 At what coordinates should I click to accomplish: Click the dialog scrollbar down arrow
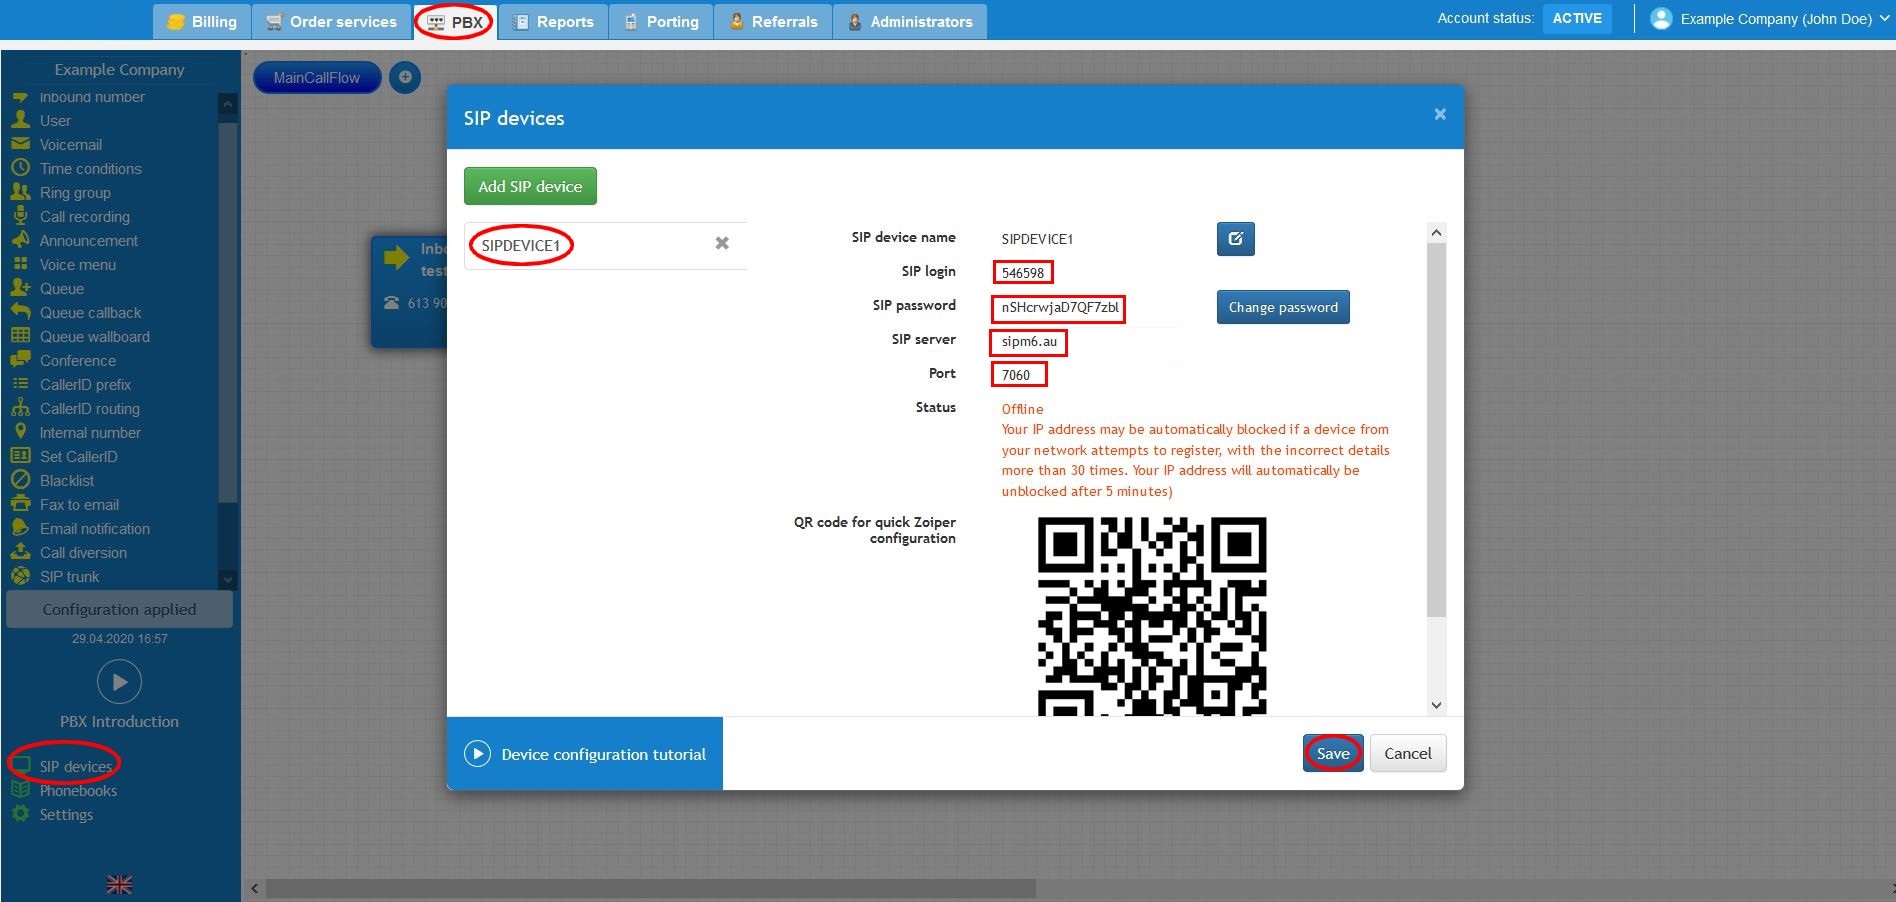coord(1436,705)
